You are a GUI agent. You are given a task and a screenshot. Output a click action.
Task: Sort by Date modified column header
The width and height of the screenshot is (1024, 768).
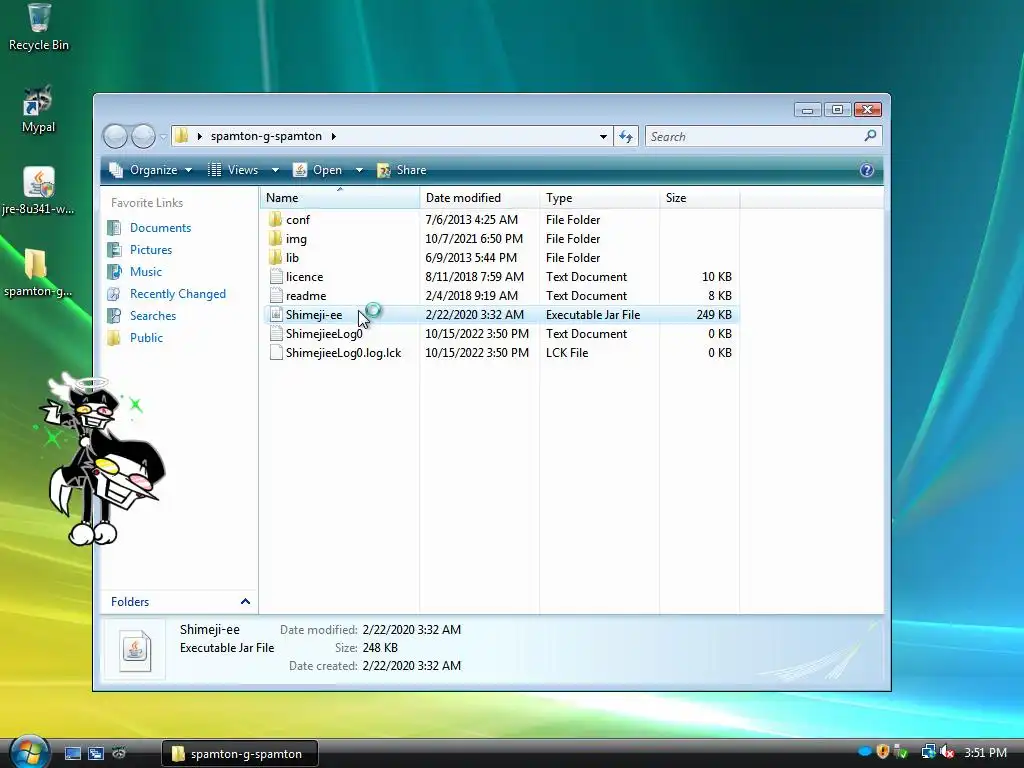pyautogui.click(x=479, y=198)
